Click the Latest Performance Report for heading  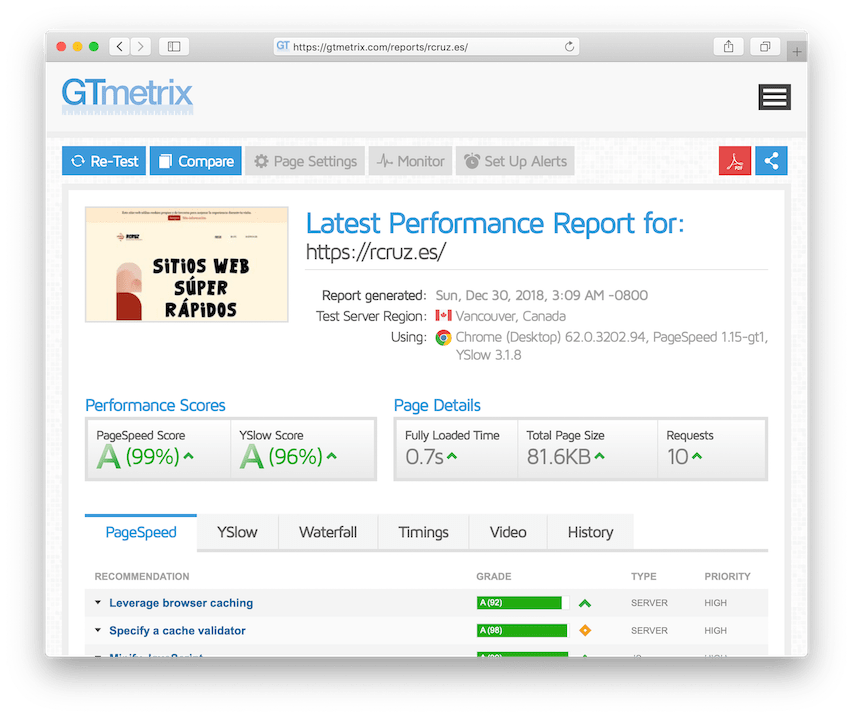(x=495, y=223)
